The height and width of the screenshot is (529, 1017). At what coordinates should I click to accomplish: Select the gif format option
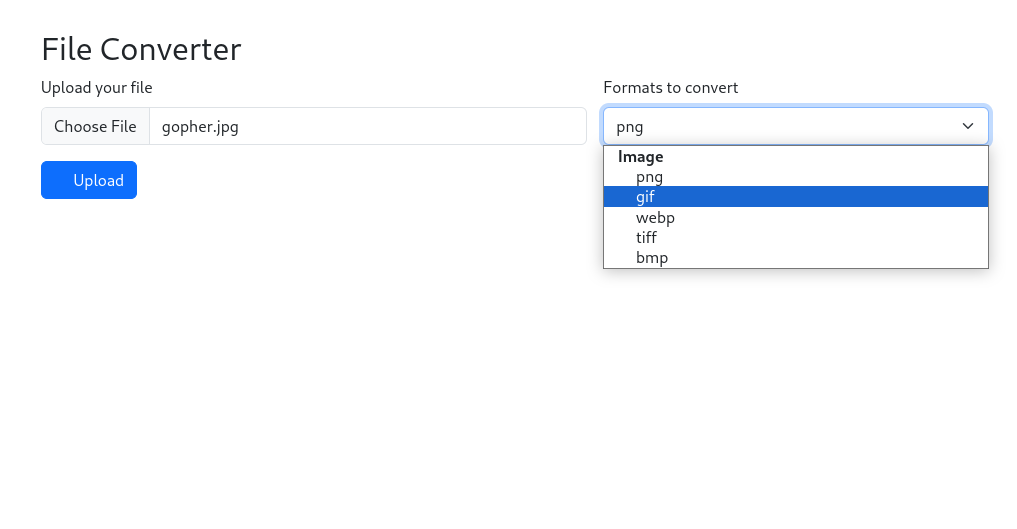pos(645,197)
